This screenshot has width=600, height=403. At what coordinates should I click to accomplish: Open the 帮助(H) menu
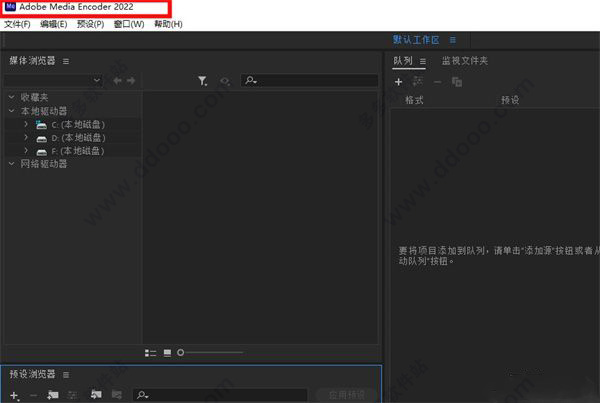point(168,24)
